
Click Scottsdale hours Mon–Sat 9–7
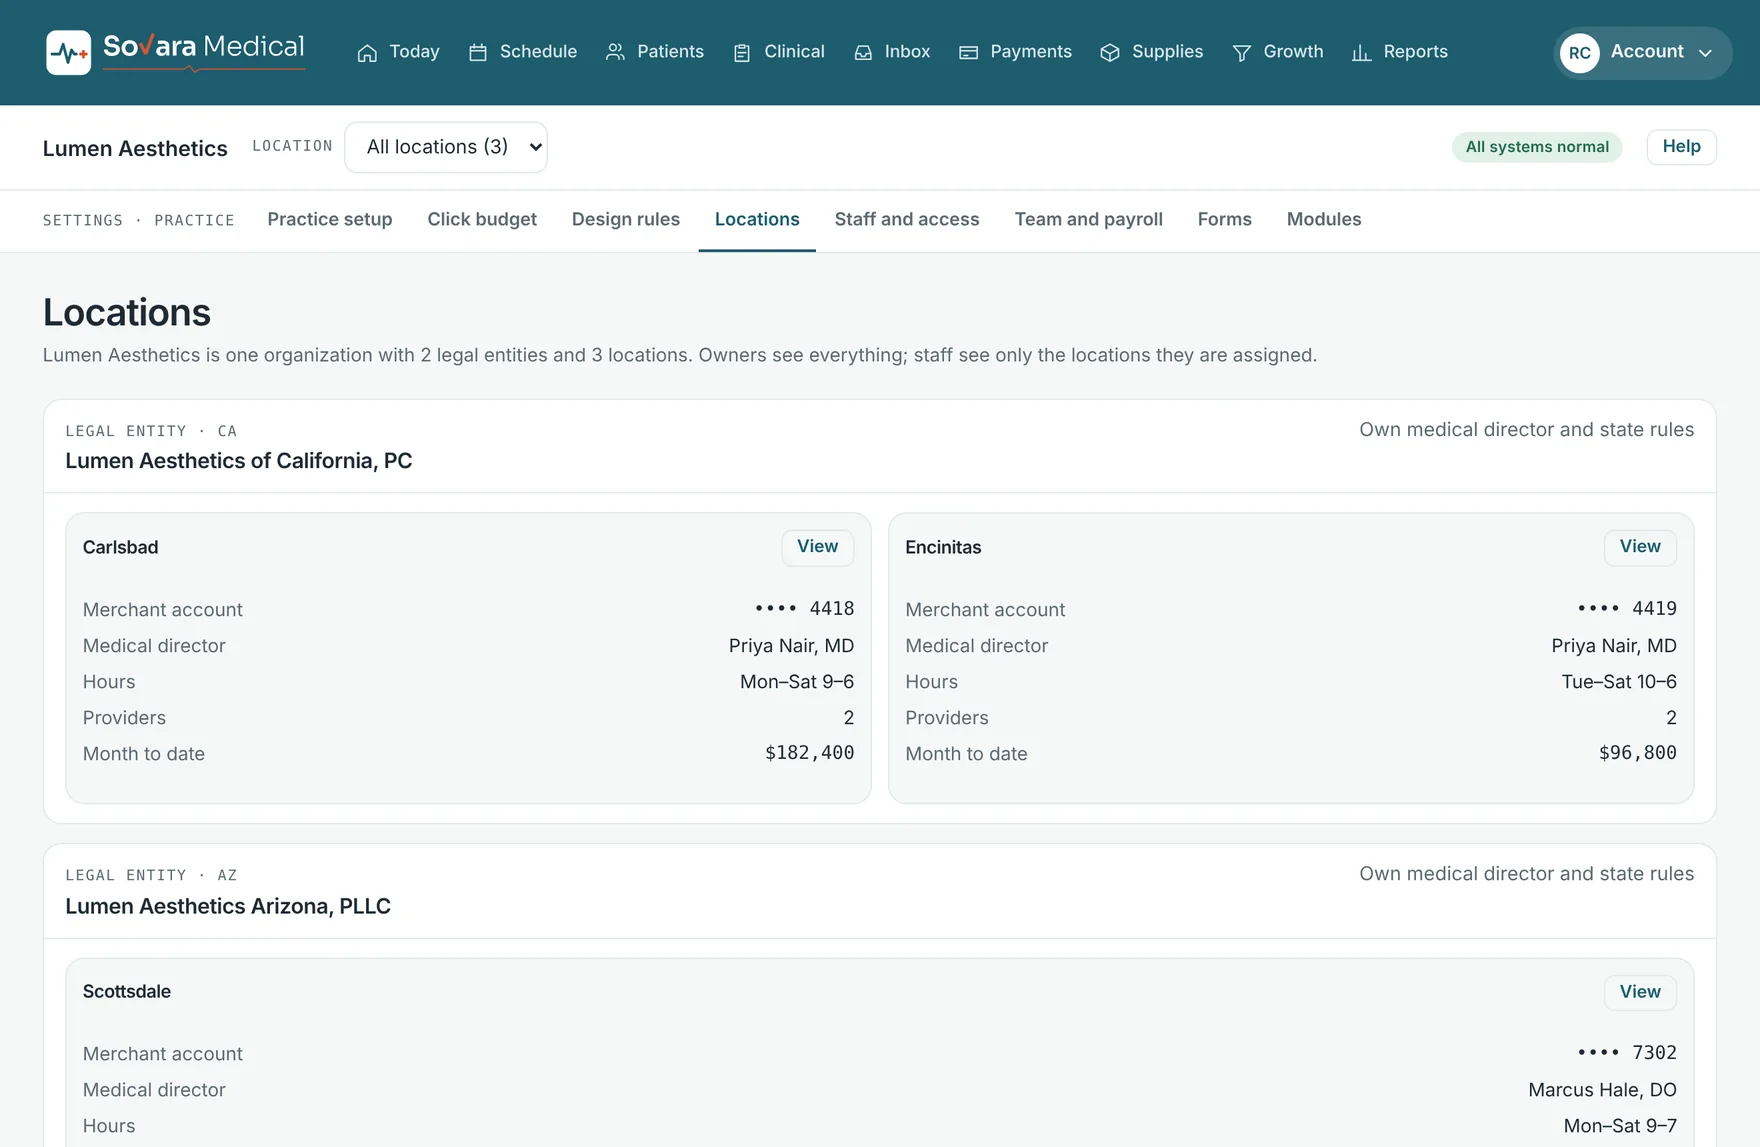pos(1620,1126)
